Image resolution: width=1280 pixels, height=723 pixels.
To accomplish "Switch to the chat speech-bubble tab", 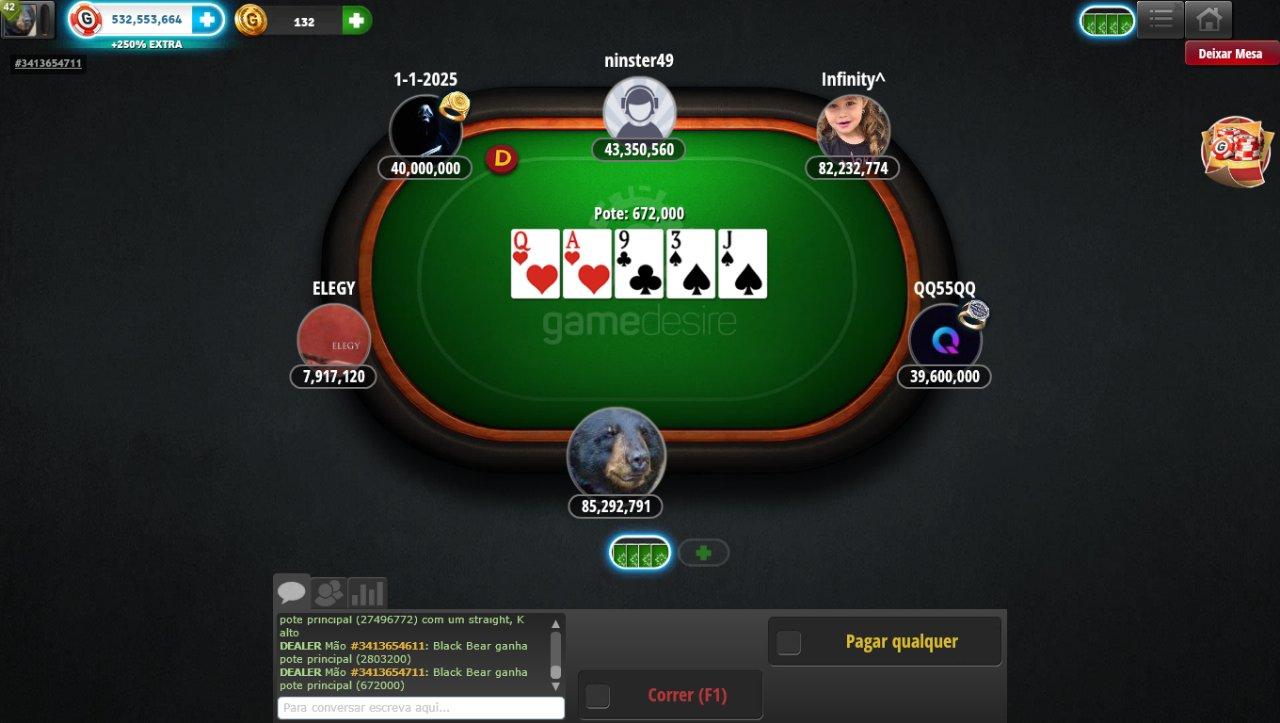I will click(292, 593).
